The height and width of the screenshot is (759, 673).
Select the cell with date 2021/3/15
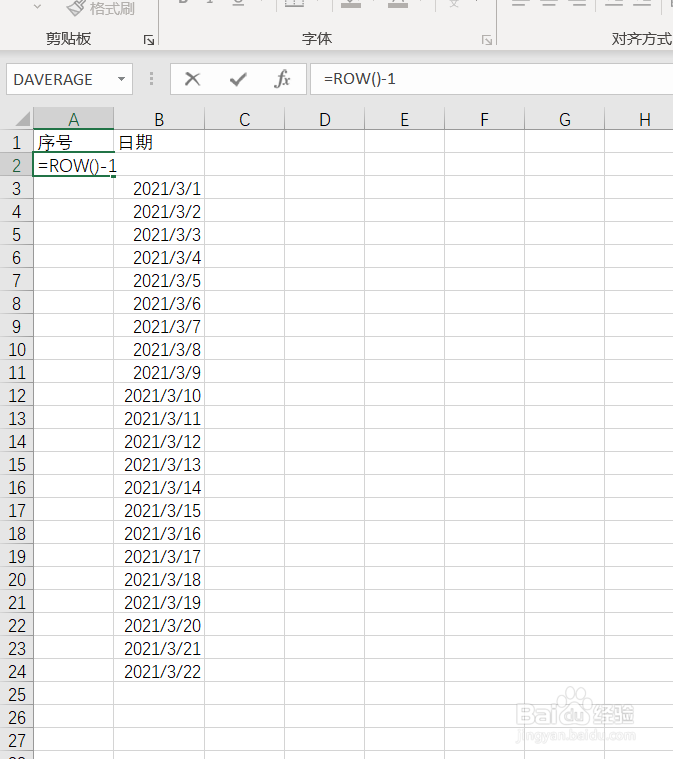159,510
